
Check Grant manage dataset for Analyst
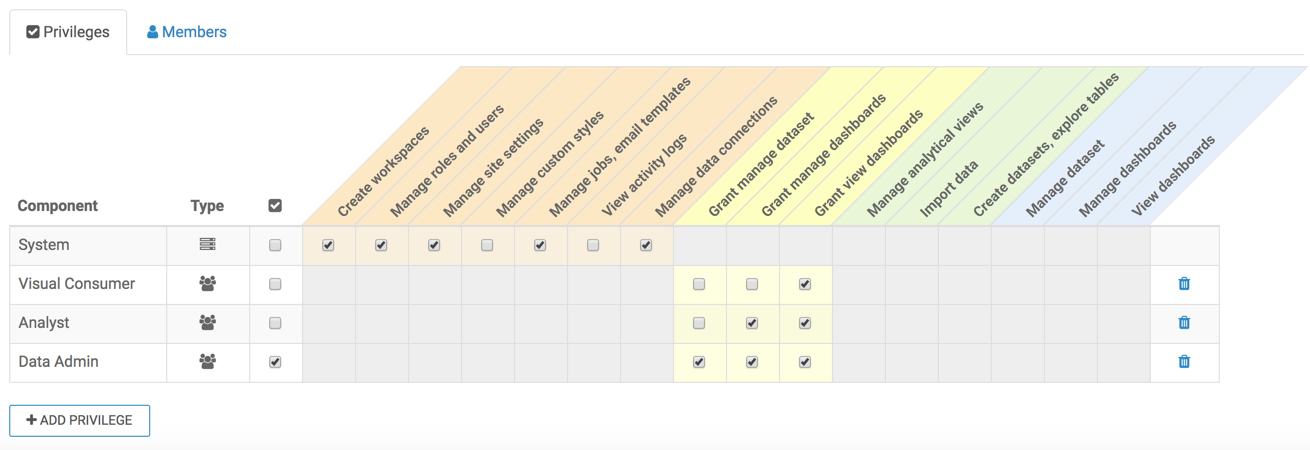pyautogui.click(x=699, y=323)
